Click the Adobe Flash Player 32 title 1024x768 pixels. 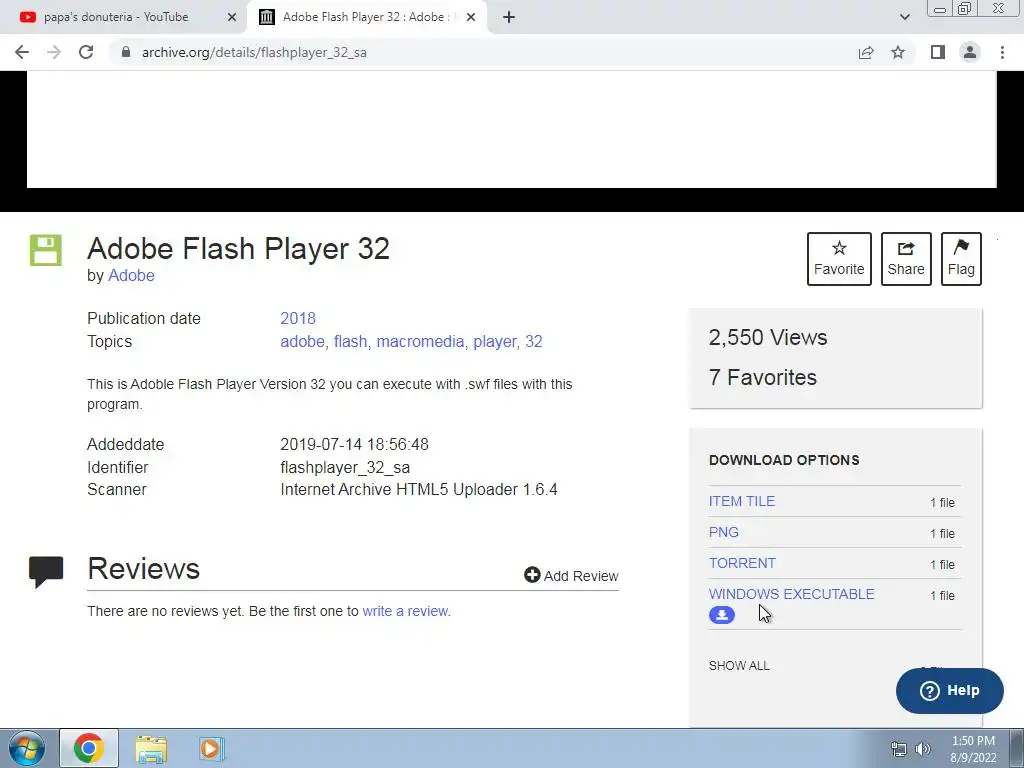coord(238,248)
